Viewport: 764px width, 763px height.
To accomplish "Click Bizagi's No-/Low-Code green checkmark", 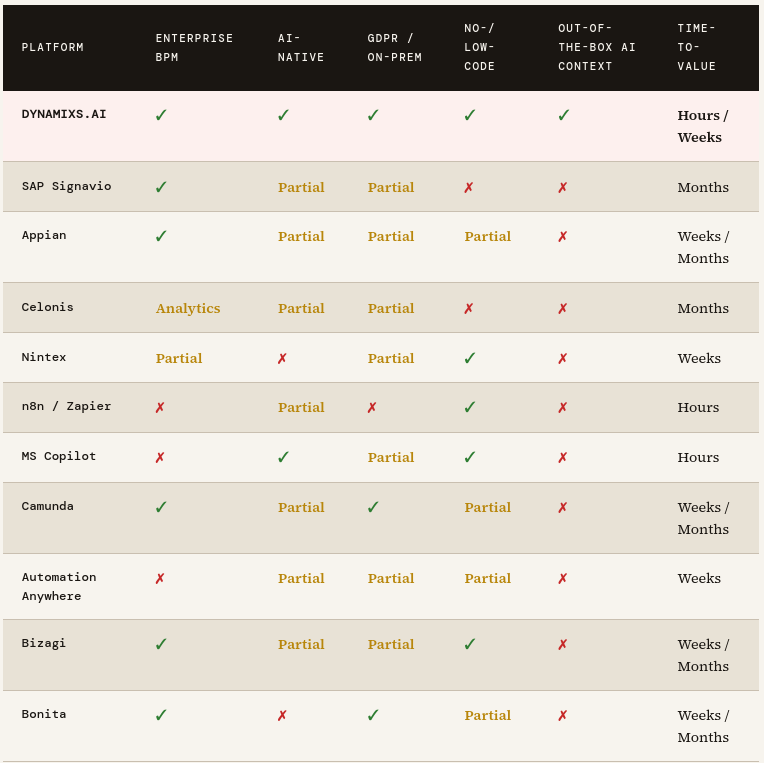I will pyautogui.click(x=469, y=644).
